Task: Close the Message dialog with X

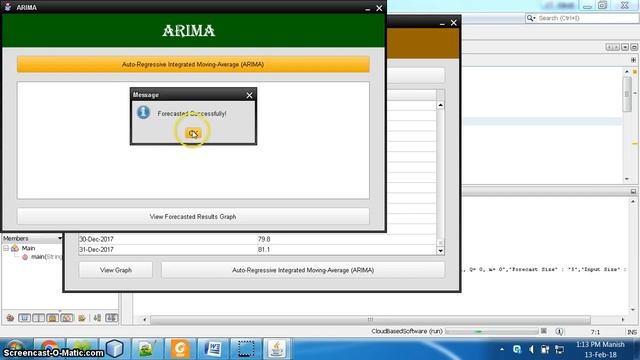Action: coord(249,95)
